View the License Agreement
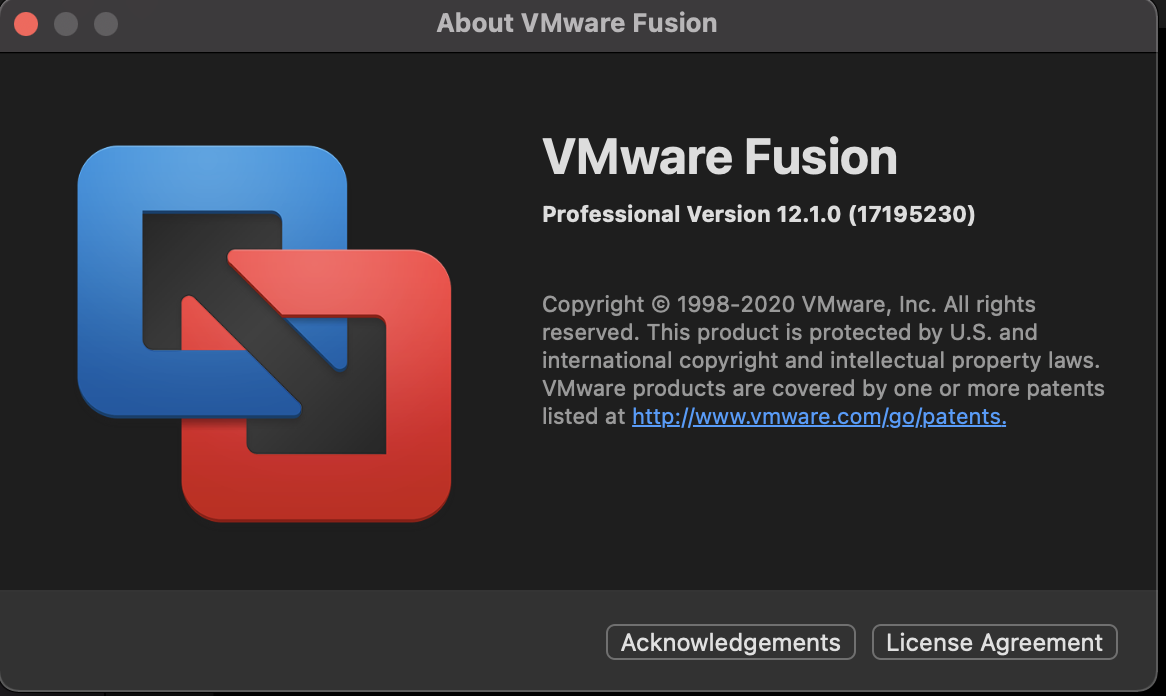This screenshot has height=696, width=1166. [x=994, y=642]
